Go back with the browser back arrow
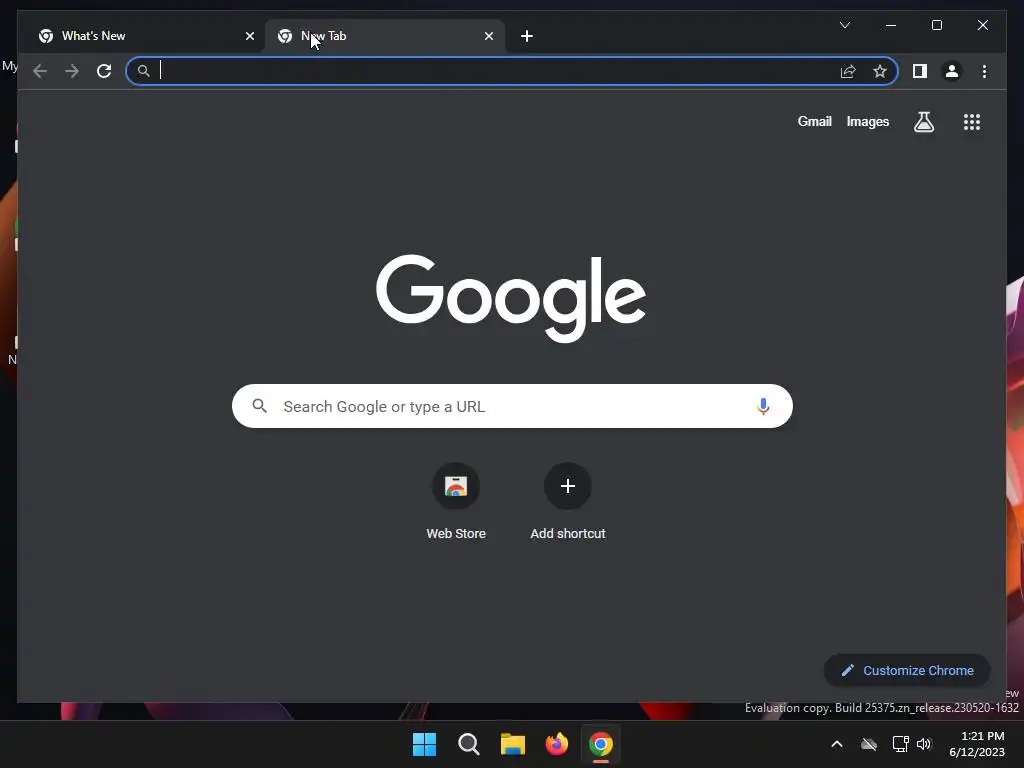This screenshot has height=768, width=1024. [x=40, y=71]
